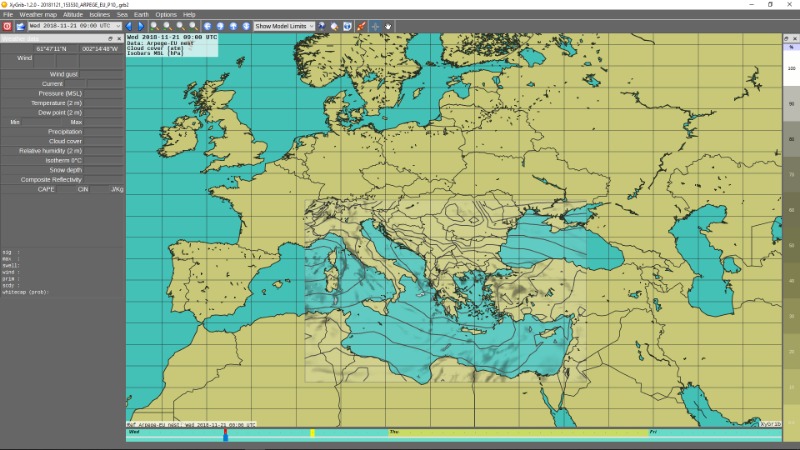Click the Thu marker on bottom timeline

tap(394, 432)
